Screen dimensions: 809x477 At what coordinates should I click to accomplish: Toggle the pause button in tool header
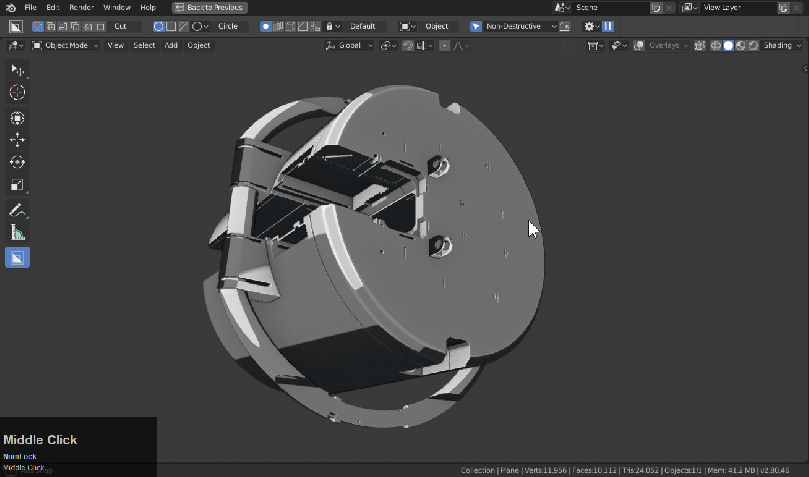pos(608,26)
